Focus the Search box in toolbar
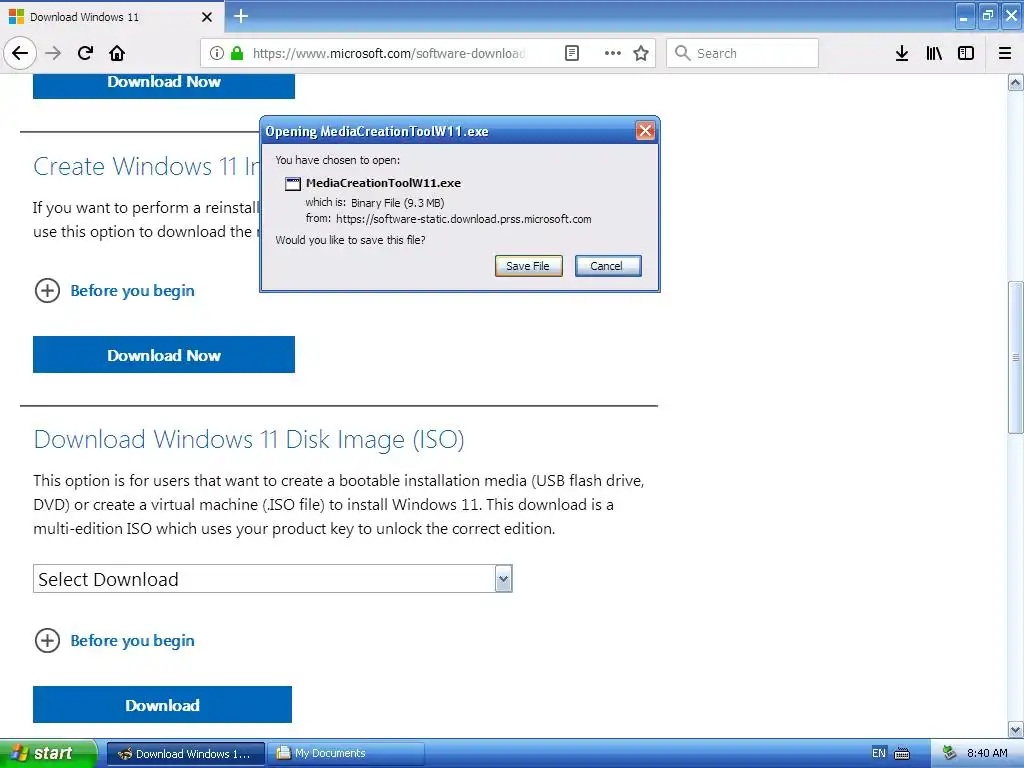Screen dimensions: 1024x768 tap(742, 53)
